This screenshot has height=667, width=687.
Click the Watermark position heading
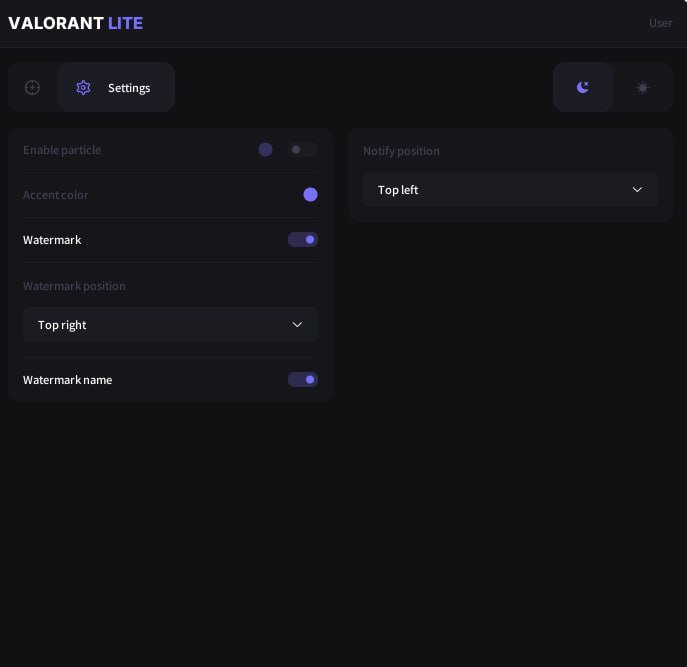(x=74, y=286)
